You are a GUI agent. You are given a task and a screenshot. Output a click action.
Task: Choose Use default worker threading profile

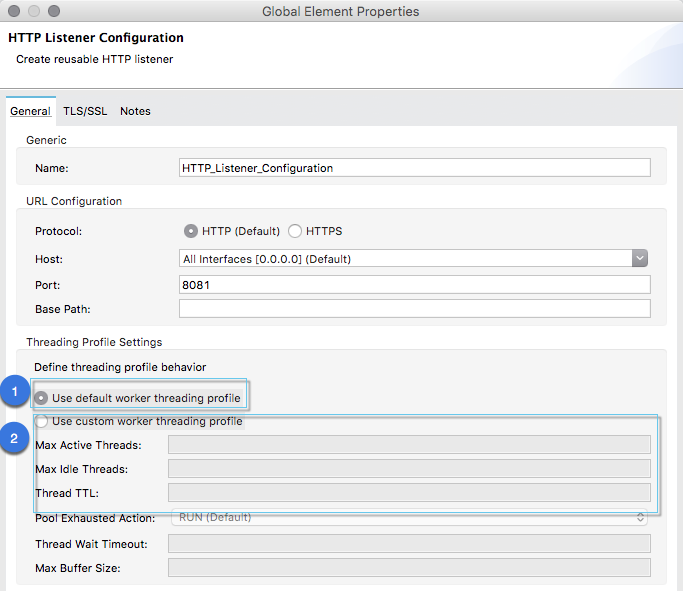point(42,398)
